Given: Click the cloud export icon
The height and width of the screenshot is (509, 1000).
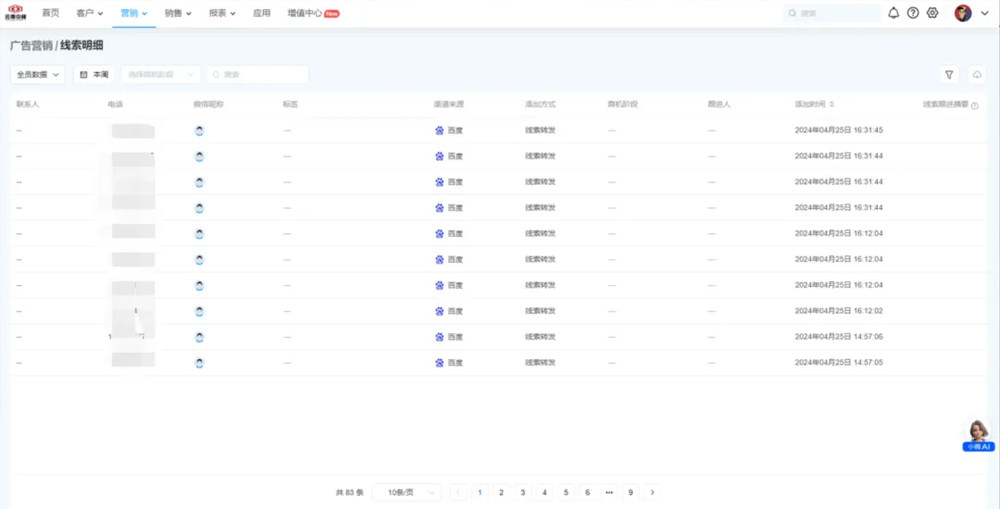Looking at the screenshot, I should coord(977,75).
